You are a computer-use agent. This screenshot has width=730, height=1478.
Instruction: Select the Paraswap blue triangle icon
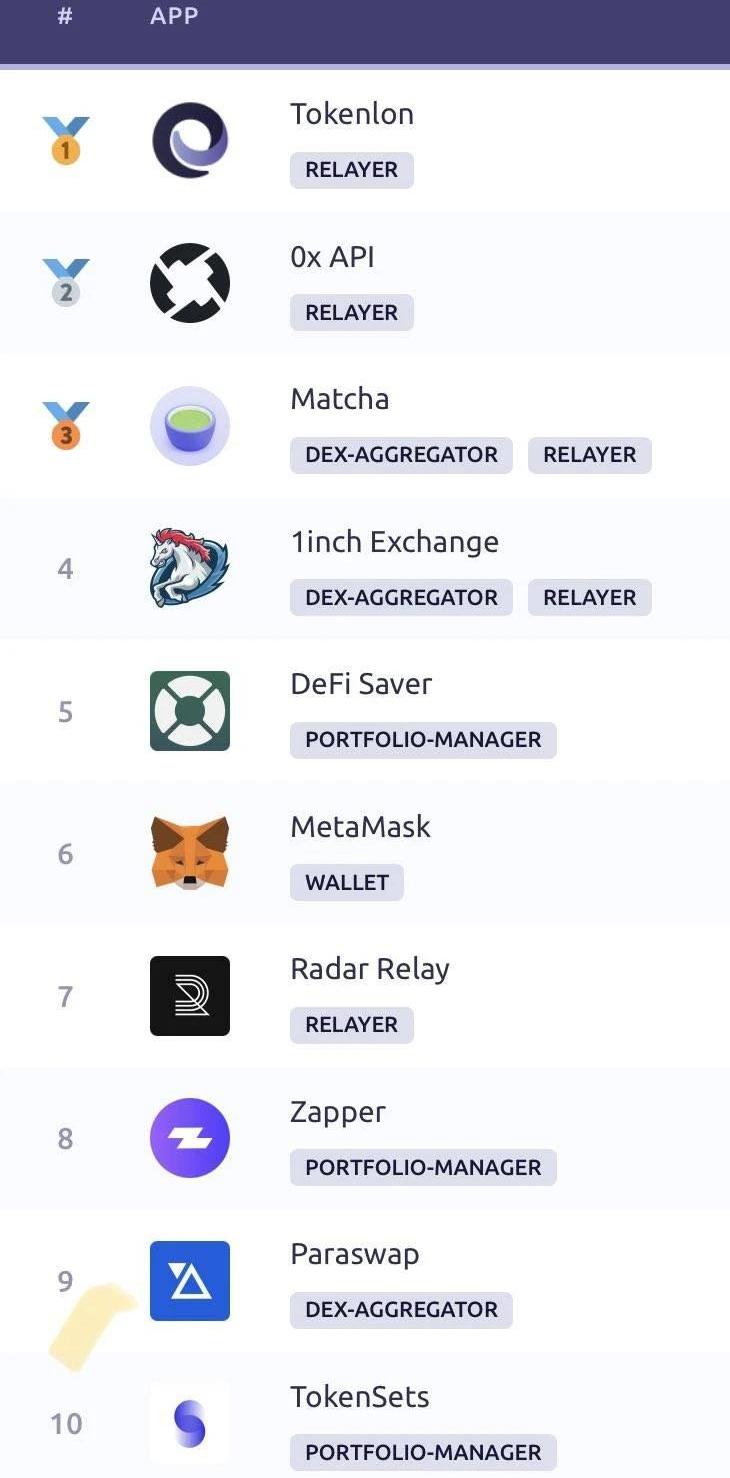click(190, 1281)
